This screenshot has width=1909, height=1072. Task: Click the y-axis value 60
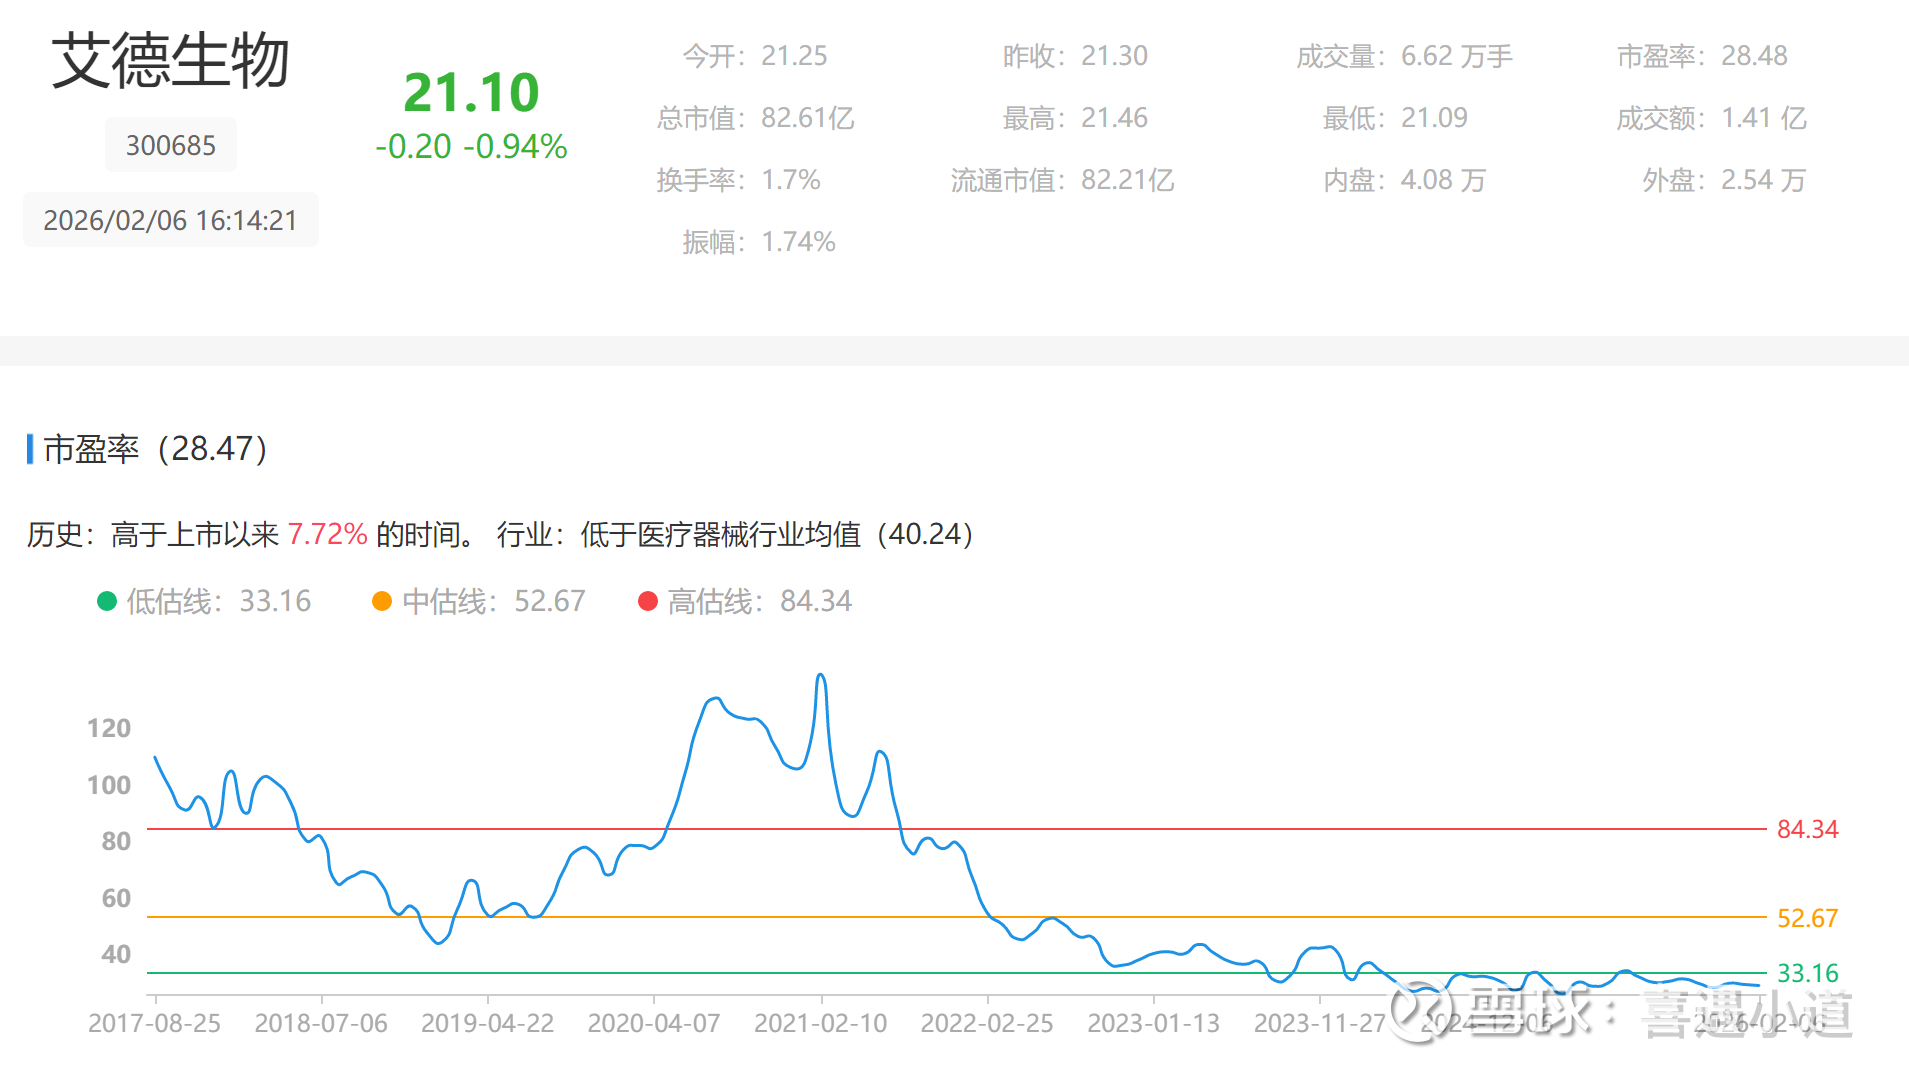click(116, 898)
